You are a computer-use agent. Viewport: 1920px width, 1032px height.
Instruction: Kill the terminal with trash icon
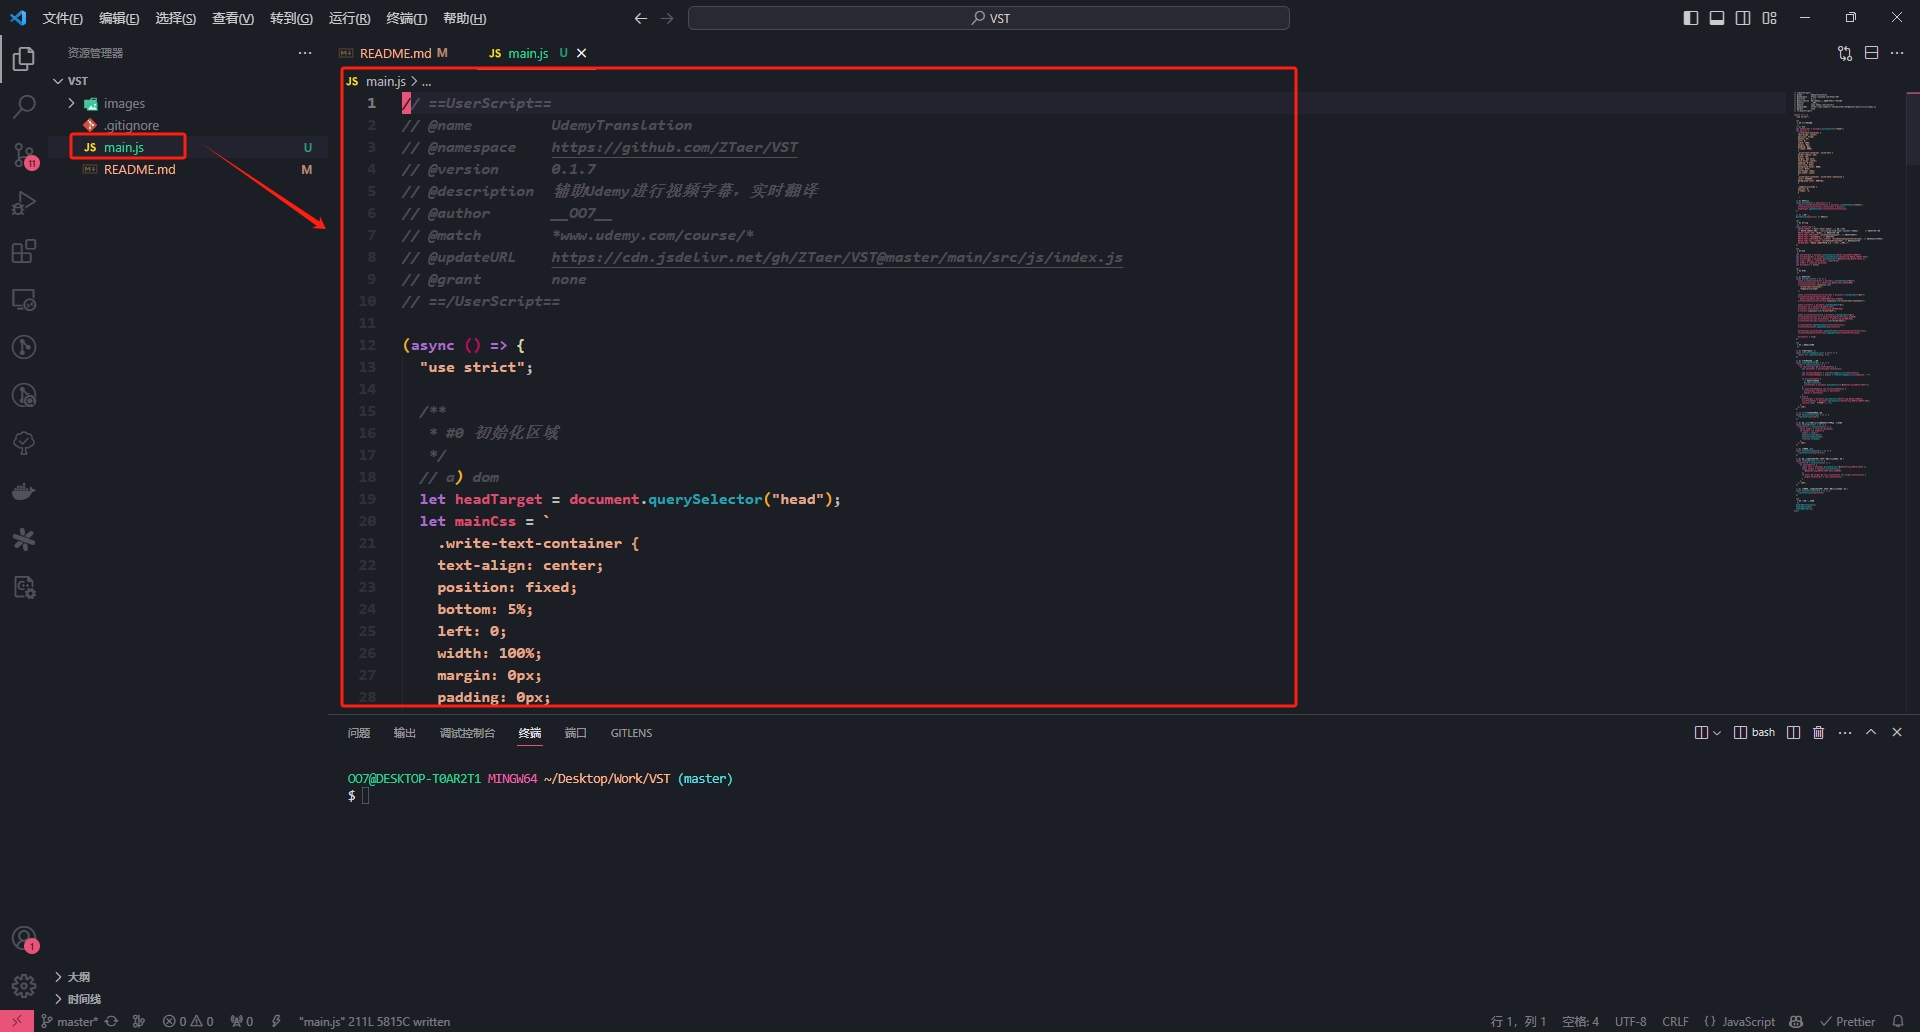[1819, 732]
